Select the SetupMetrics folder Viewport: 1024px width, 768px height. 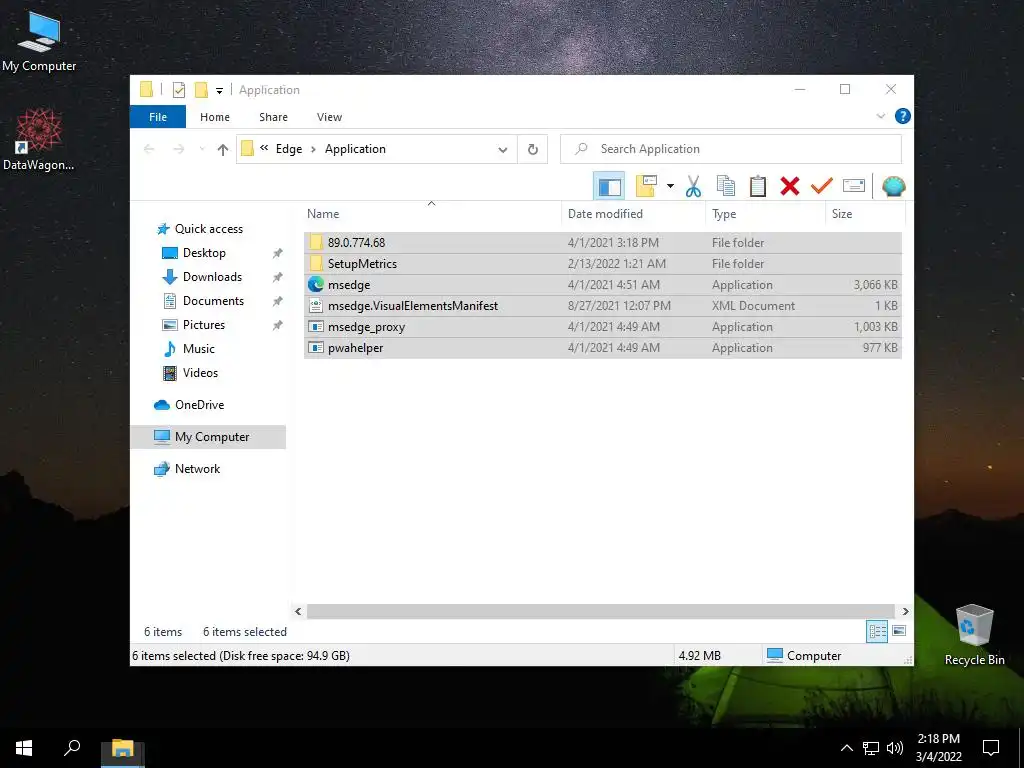pos(603,264)
